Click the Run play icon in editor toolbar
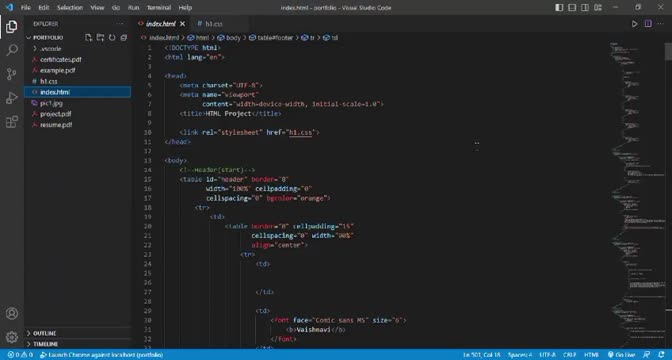The width and height of the screenshot is (672, 360). (x=635, y=24)
